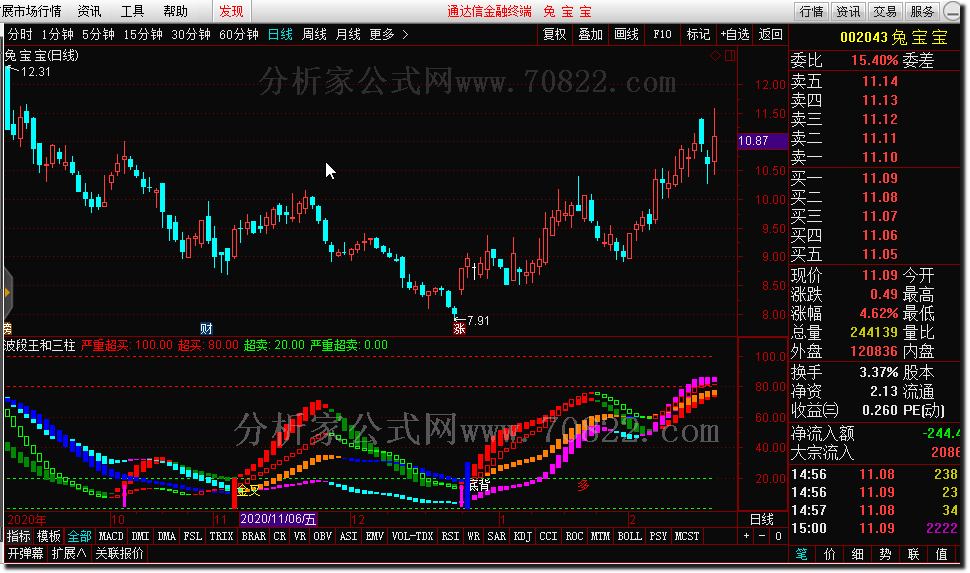Click the 0 reset button beside the indicator tabs
The image size is (970, 573).
778,536
